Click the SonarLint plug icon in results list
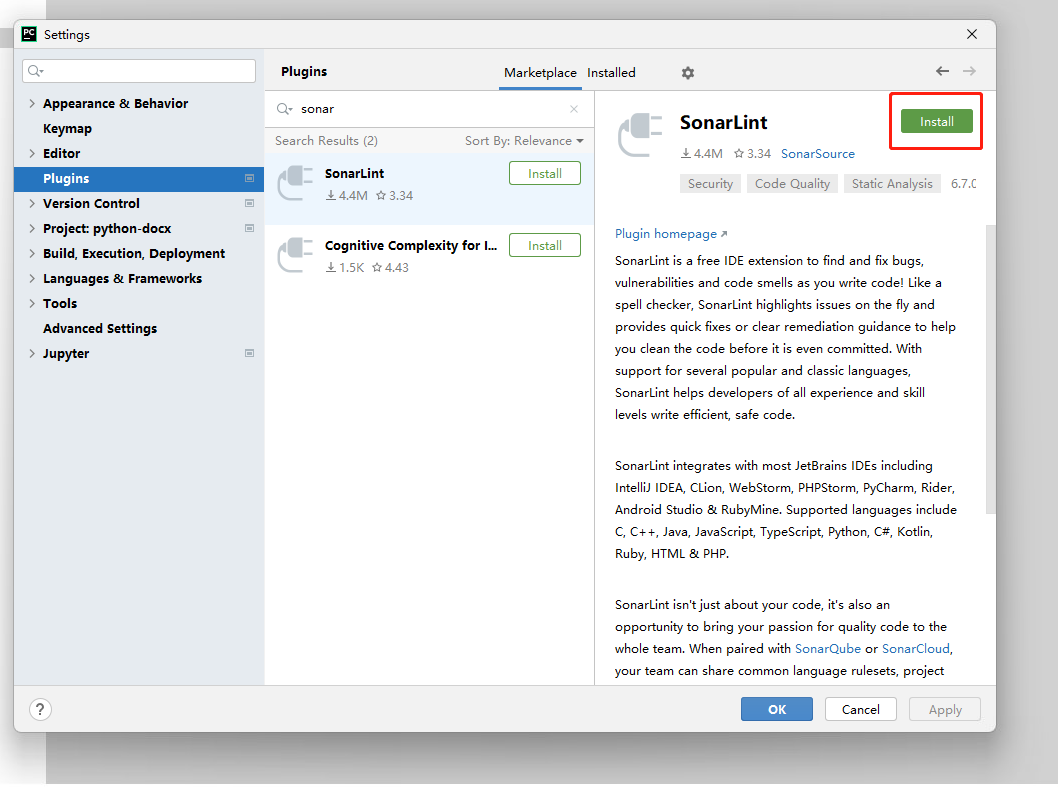1060x787 pixels. (x=295, y=183)
